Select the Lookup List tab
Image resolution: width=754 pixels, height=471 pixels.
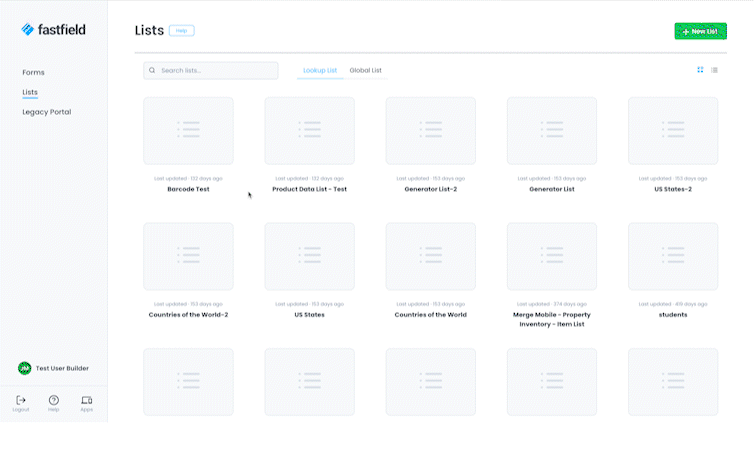point(320,71)
